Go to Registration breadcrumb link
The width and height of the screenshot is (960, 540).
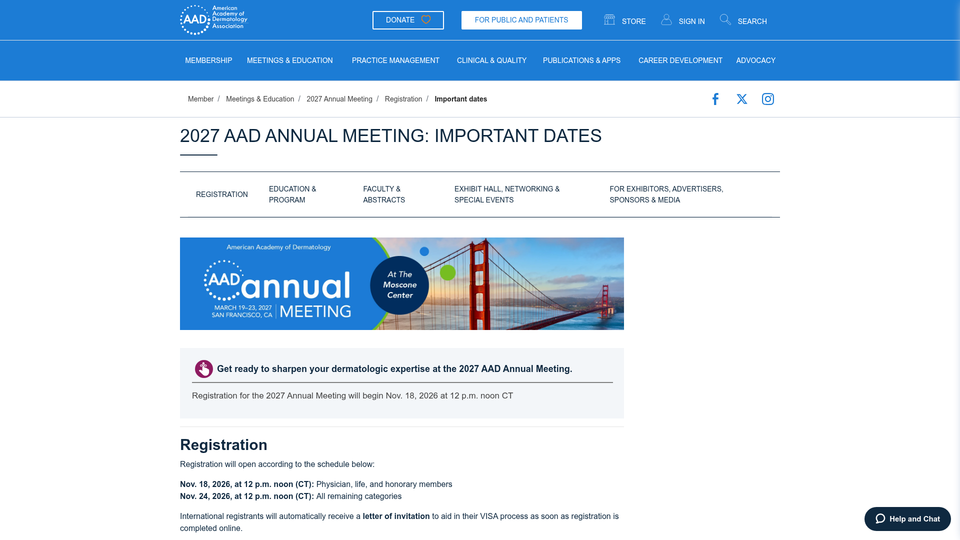click(403, 99)
